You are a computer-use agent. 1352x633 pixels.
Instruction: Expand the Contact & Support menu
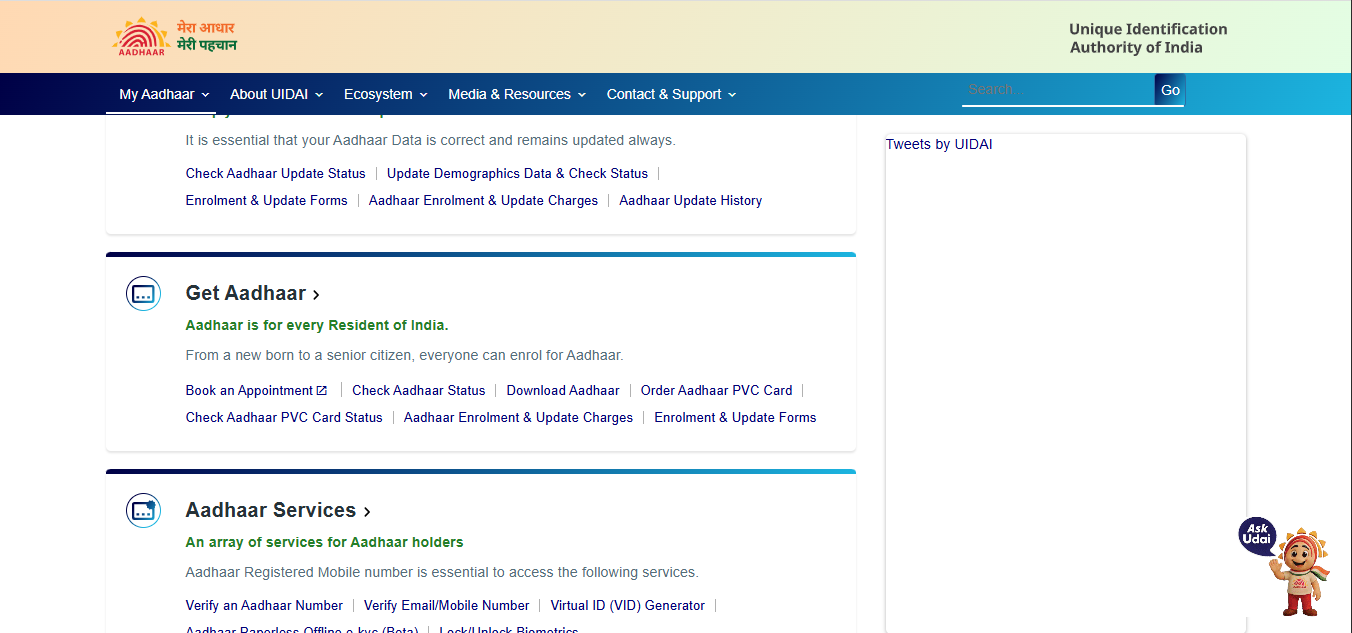click(x=672, y=94)
